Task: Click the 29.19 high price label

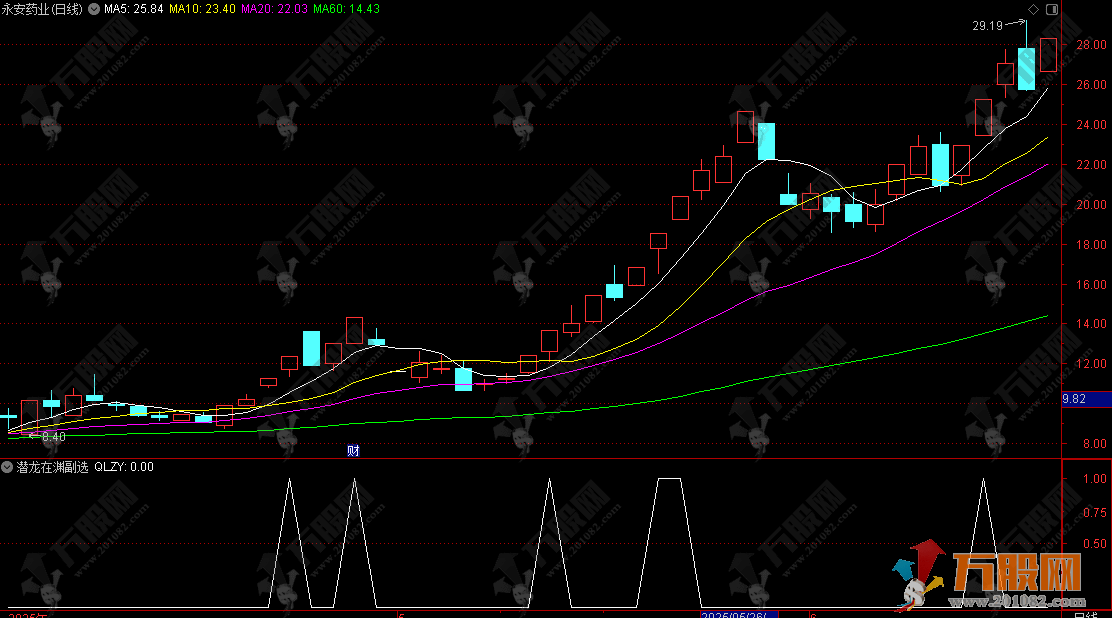Action: coord(987,26)
